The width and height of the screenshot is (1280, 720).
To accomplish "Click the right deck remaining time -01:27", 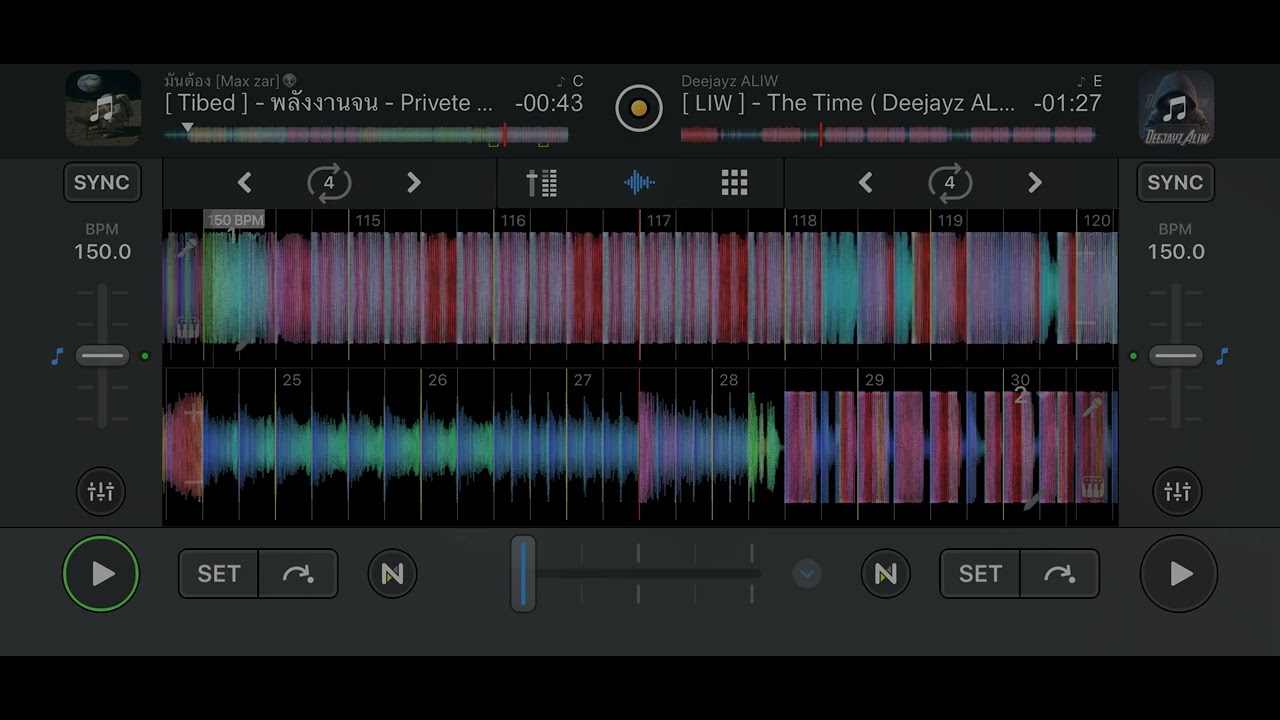I will (x=1068, y=103).
